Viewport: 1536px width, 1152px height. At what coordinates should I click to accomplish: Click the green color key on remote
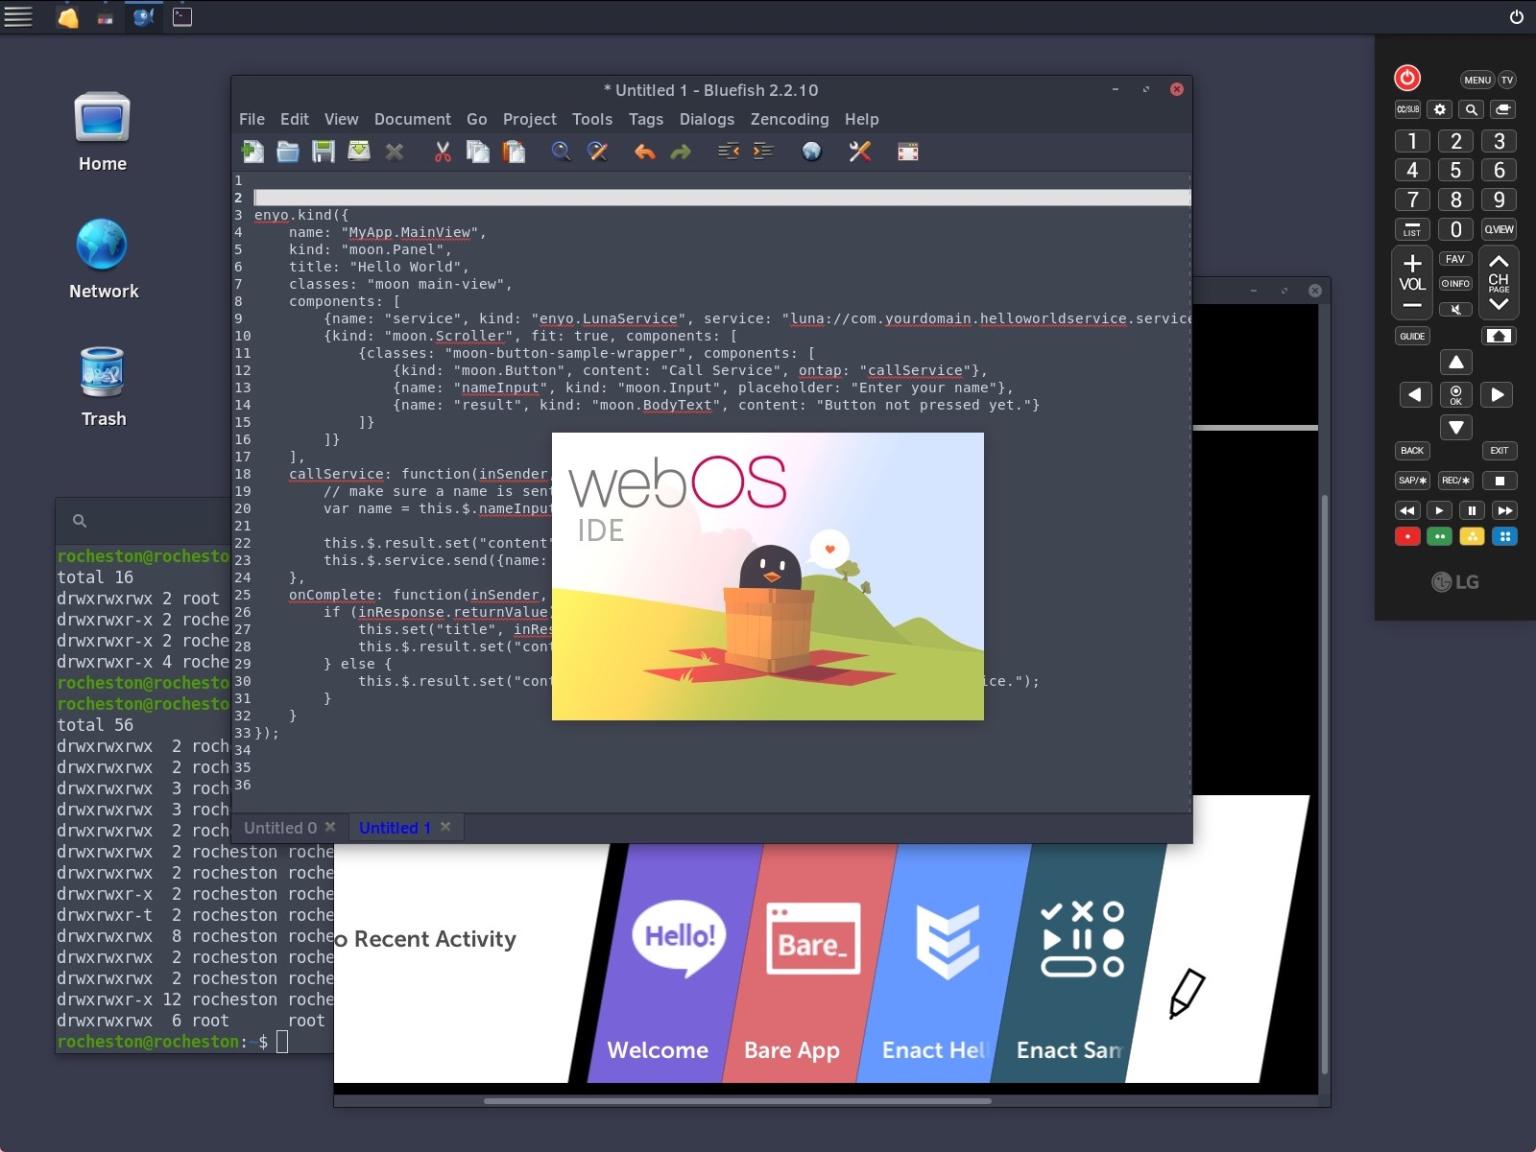click(x=1439, y=537)
